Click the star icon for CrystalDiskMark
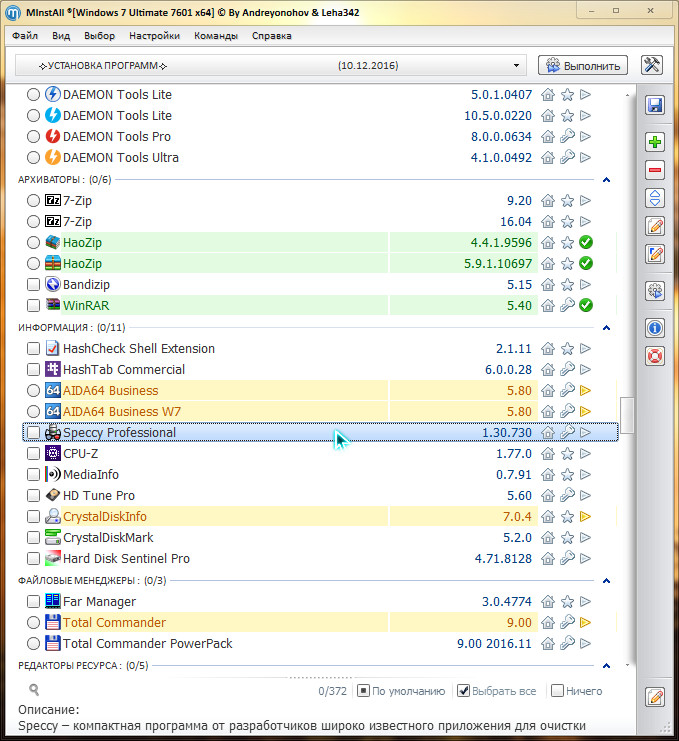This screenshot has height=741, width=679. point(567,538)
